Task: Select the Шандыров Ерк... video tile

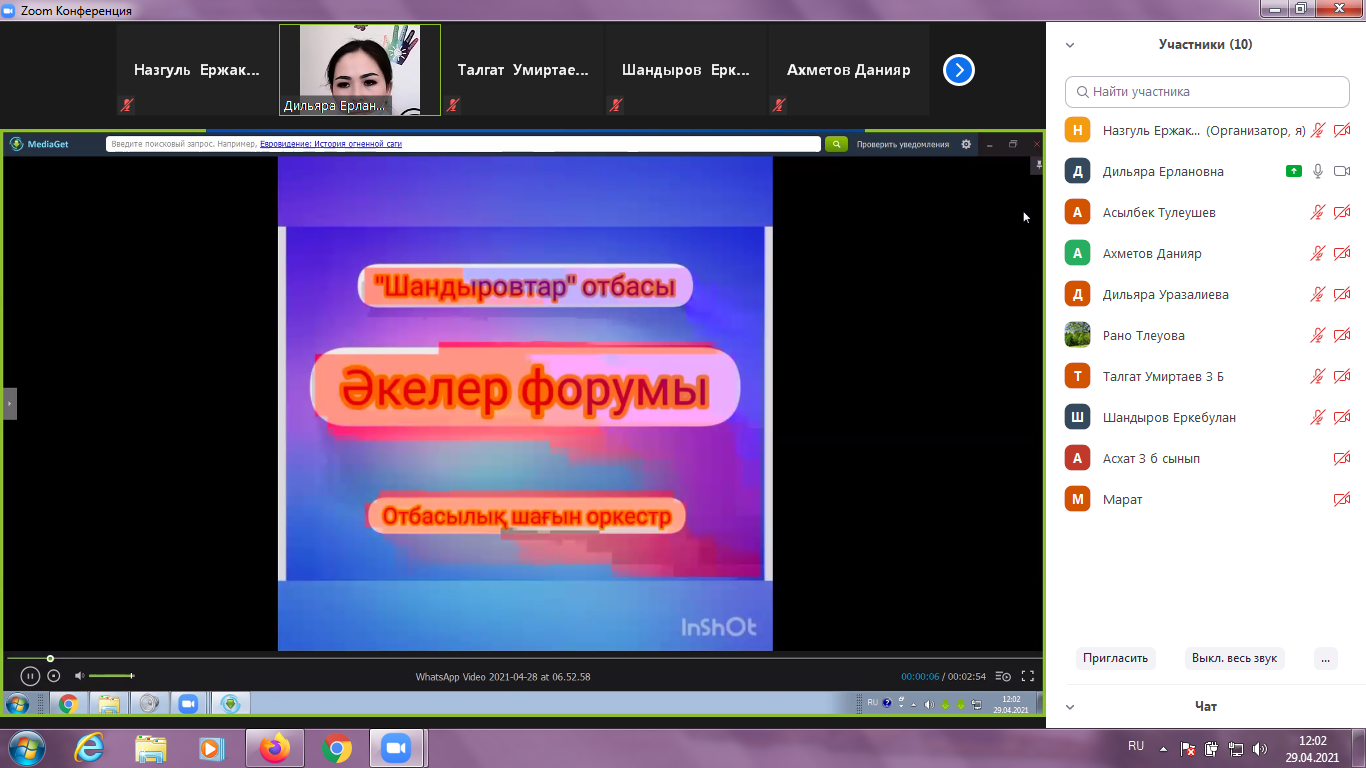Action: [x=686, y=70]
